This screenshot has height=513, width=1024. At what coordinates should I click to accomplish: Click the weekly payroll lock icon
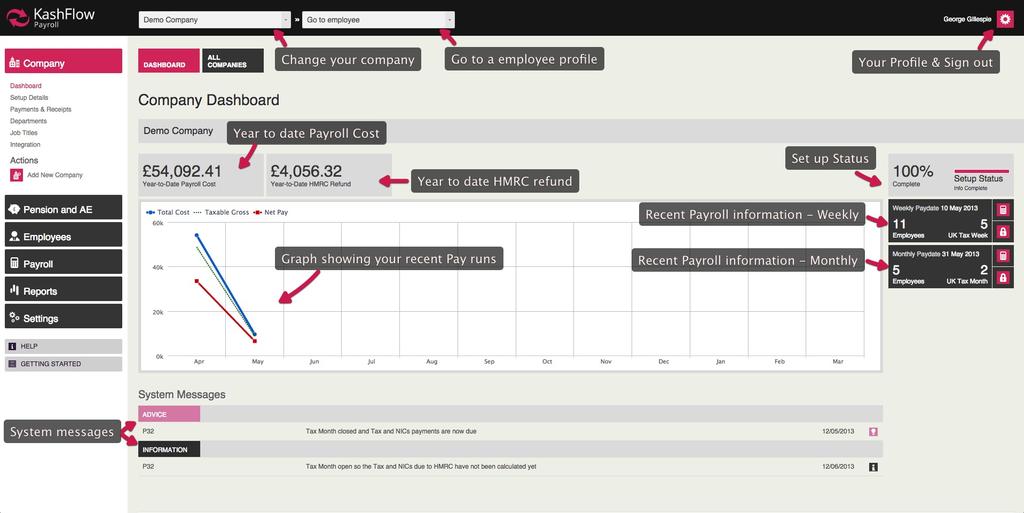[x=1003, y=231]
